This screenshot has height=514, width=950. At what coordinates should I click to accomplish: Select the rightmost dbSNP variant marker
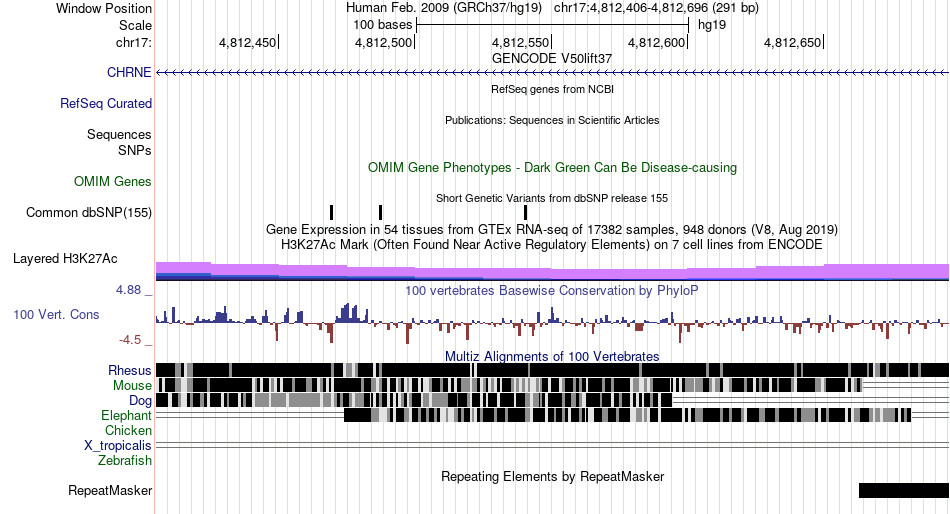(525, 212)
